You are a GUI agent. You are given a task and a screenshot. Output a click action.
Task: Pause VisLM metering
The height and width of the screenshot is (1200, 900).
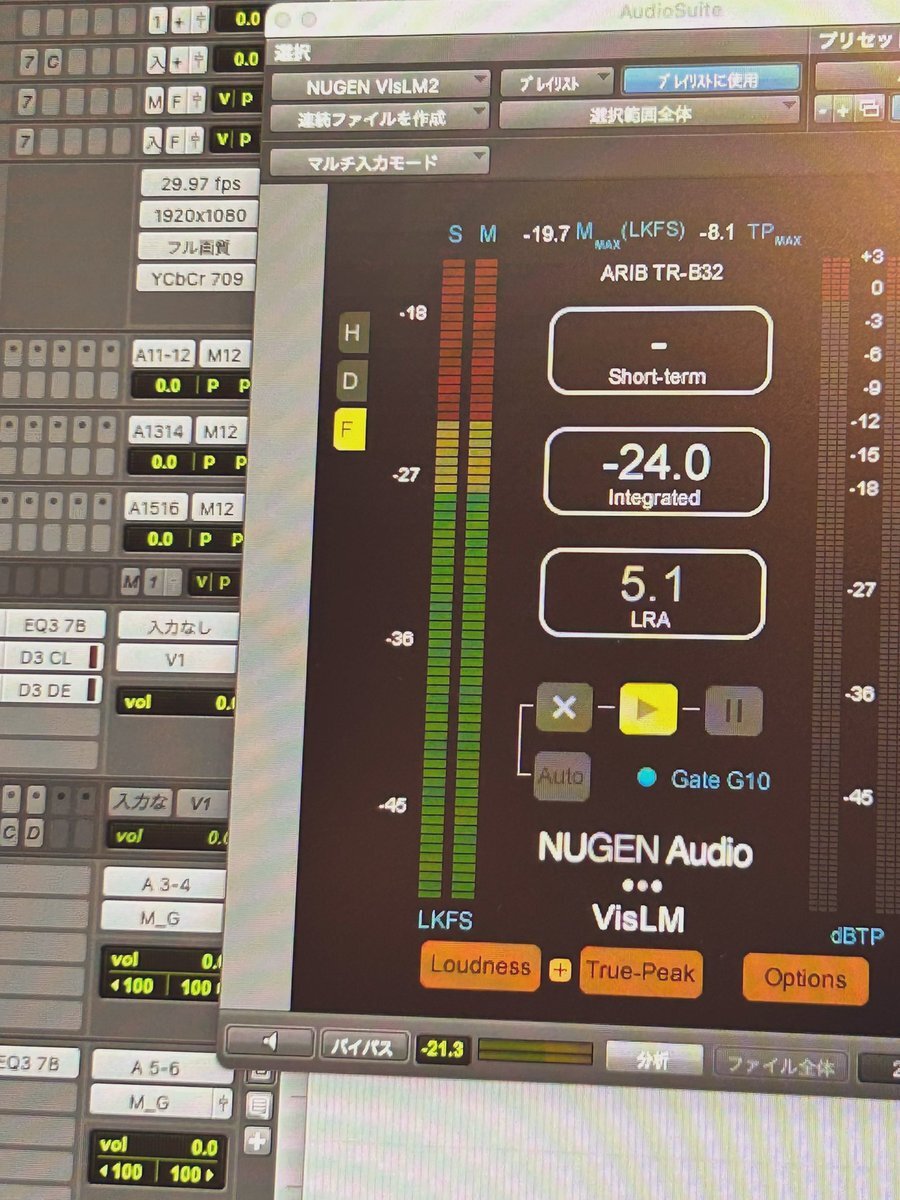733,710
